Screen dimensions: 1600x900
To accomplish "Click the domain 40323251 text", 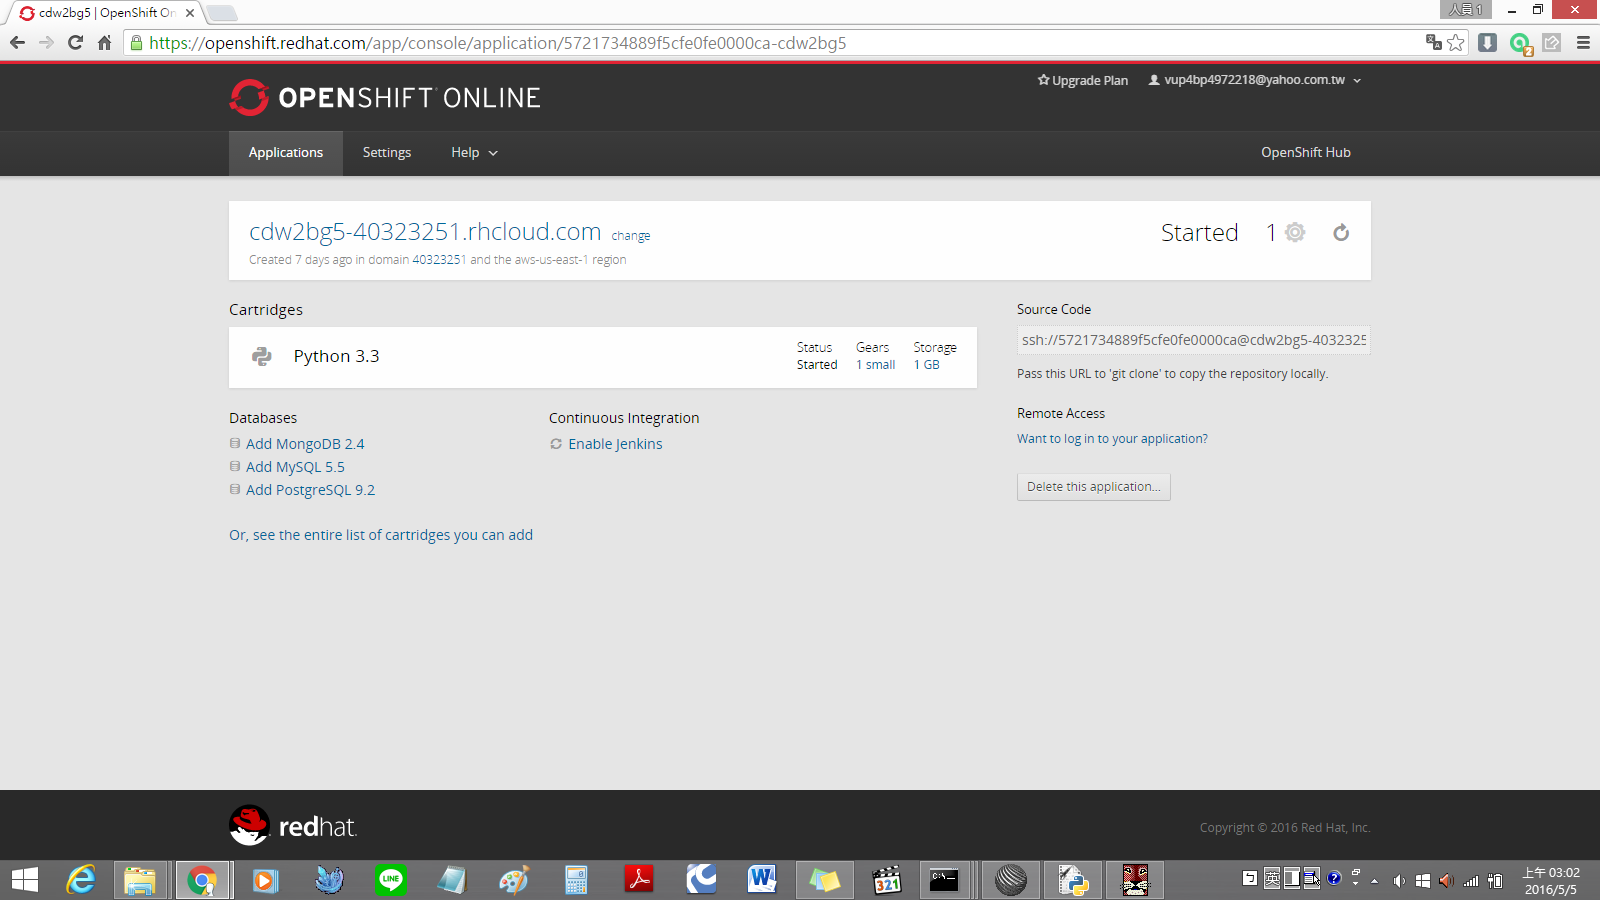I will click(439, 260).
